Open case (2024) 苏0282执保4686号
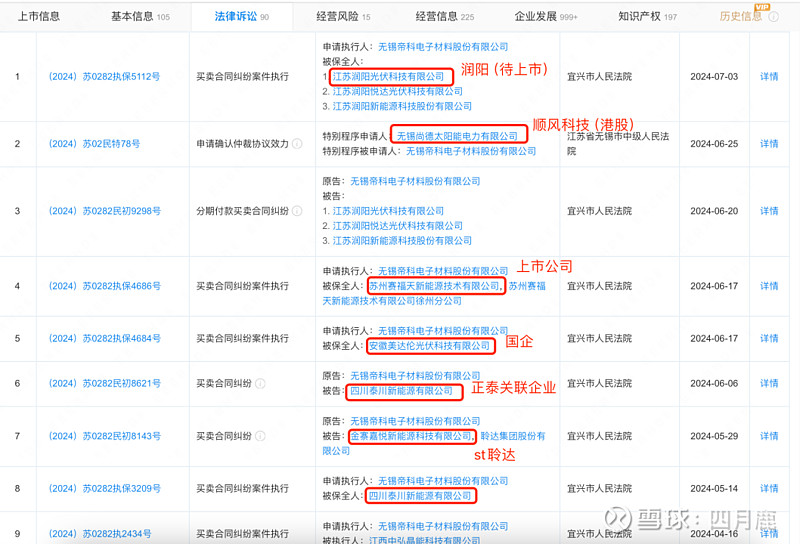 click(105, 286)
